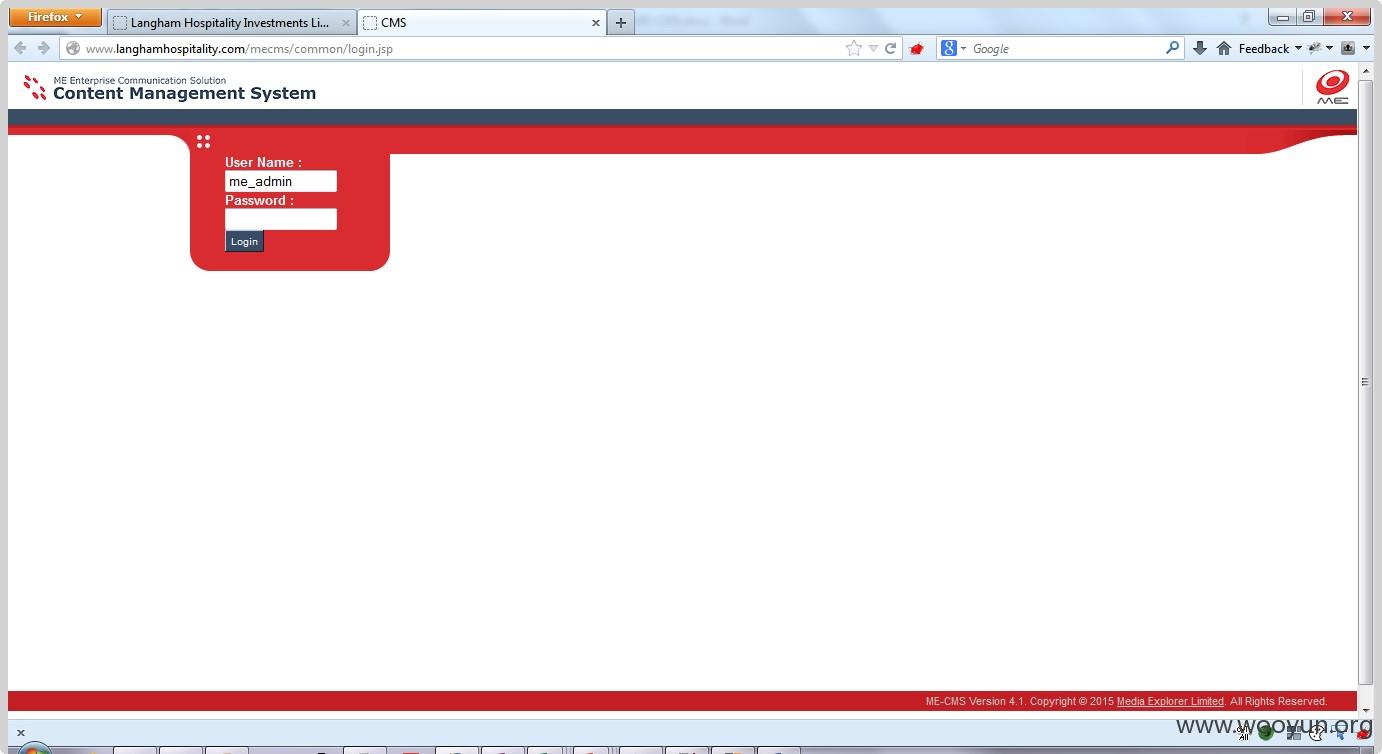Open the Google search engine selector
This screenshot has height=754, width=1382.
(953, 48)
